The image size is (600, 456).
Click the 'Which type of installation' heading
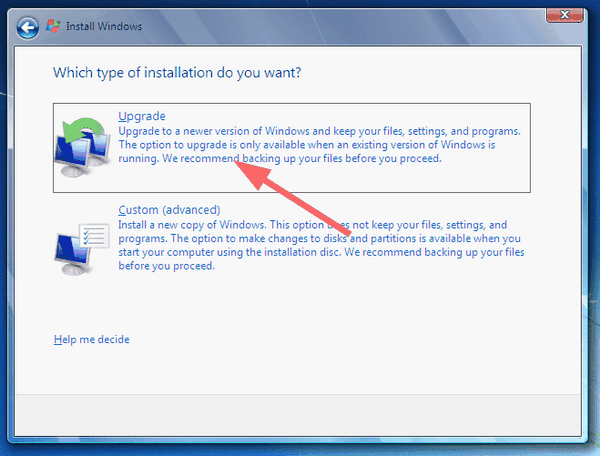[x=177, y=72]
